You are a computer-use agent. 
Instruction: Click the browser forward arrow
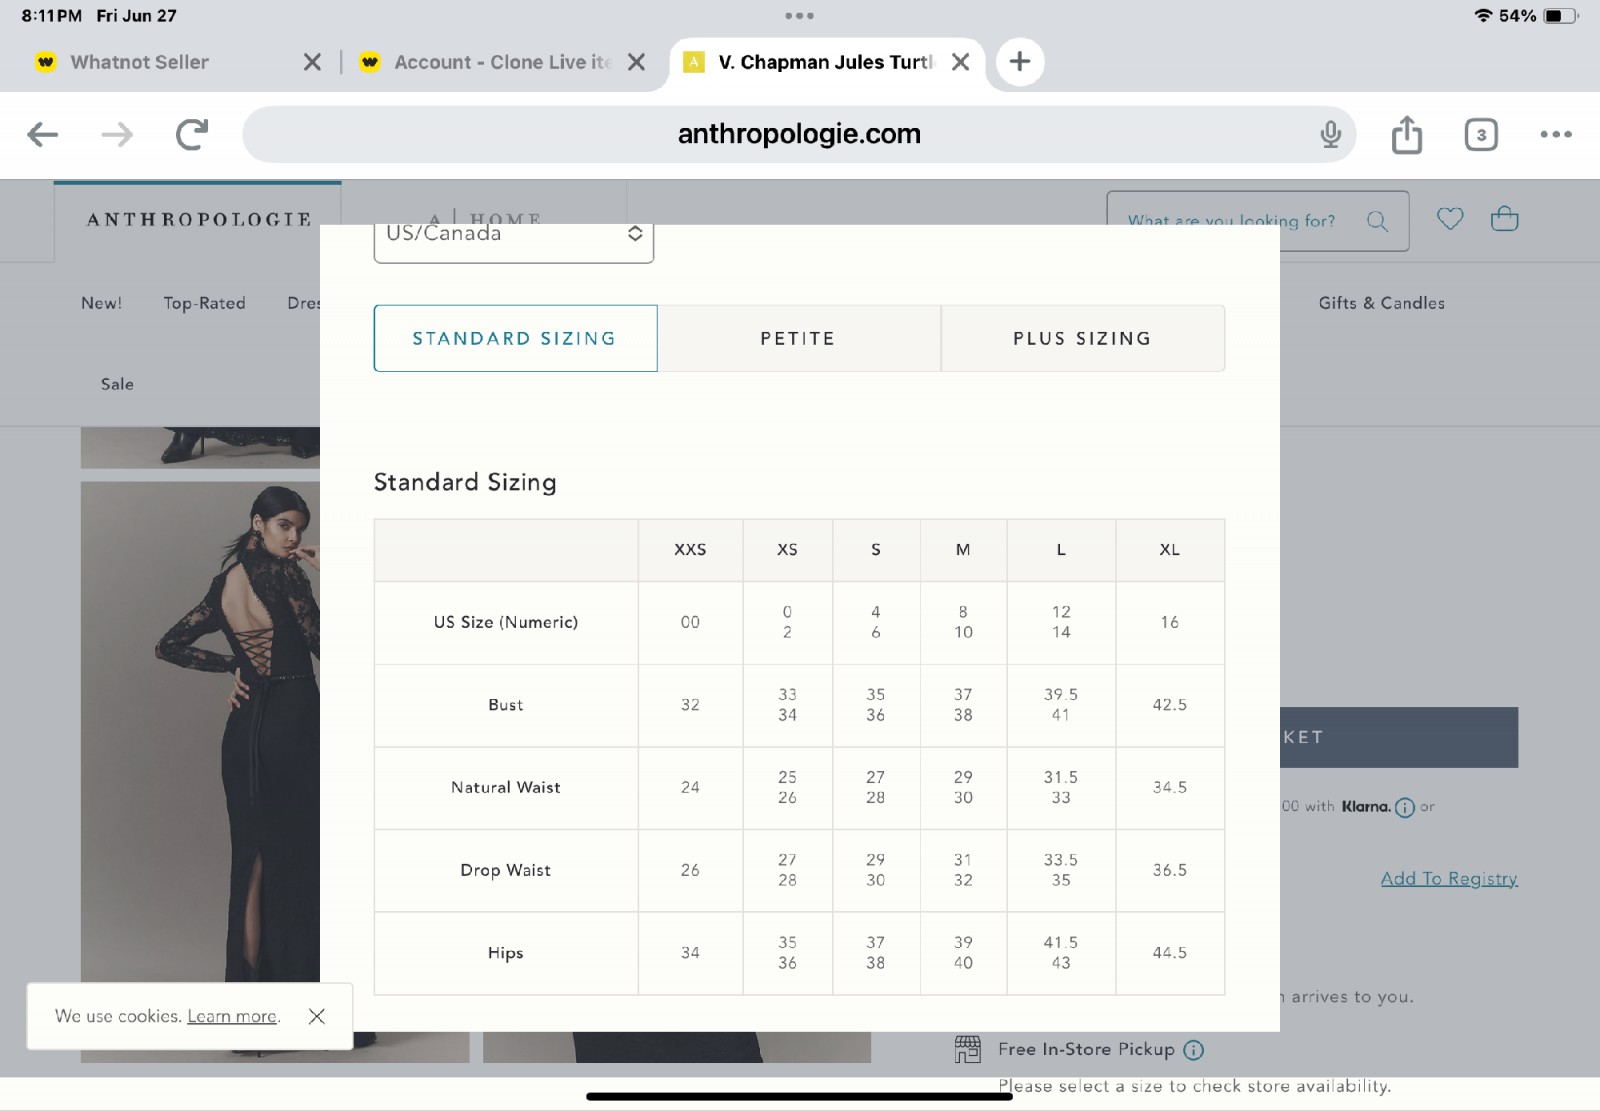[117, 134]
